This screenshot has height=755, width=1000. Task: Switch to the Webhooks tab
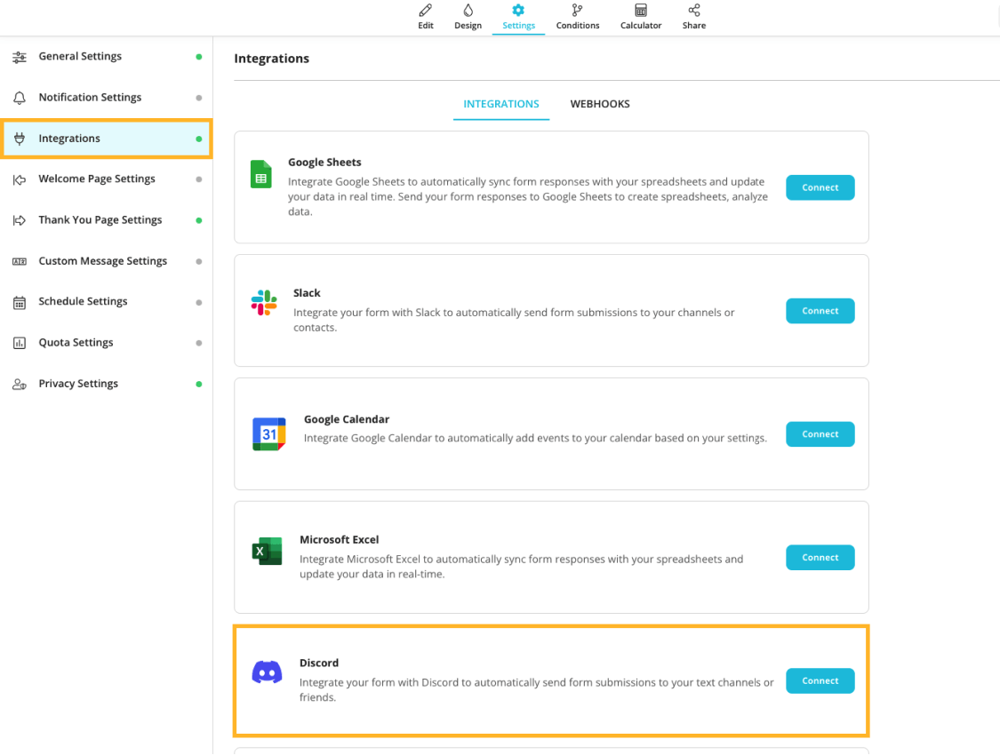tap(600, 104)
